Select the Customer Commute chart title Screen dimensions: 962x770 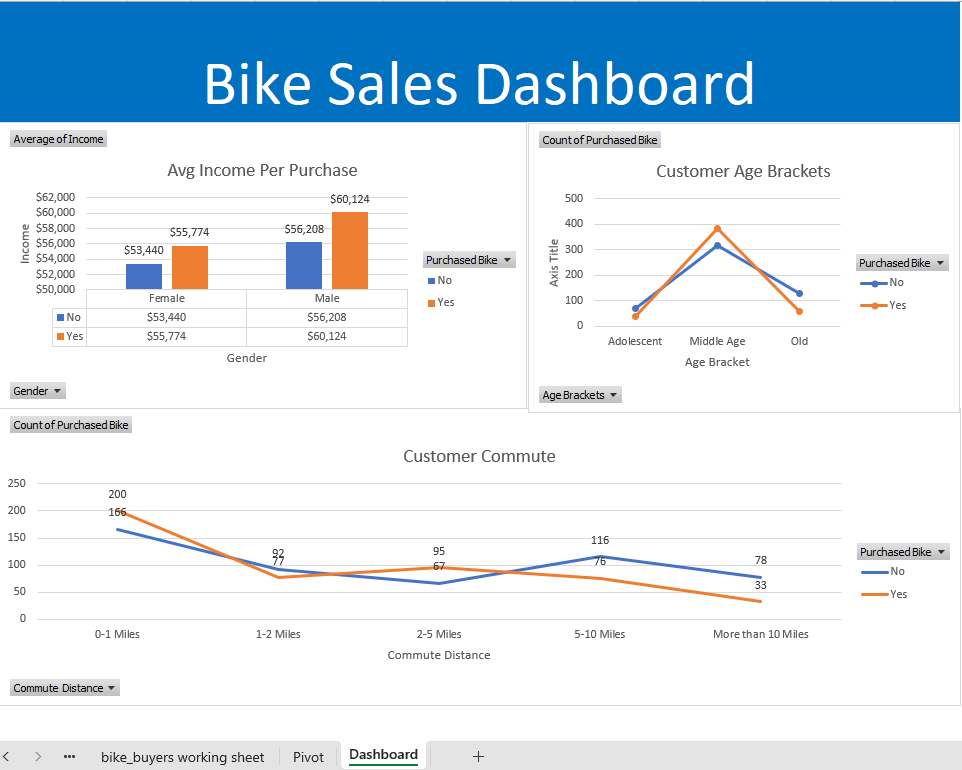pos(478,456)
